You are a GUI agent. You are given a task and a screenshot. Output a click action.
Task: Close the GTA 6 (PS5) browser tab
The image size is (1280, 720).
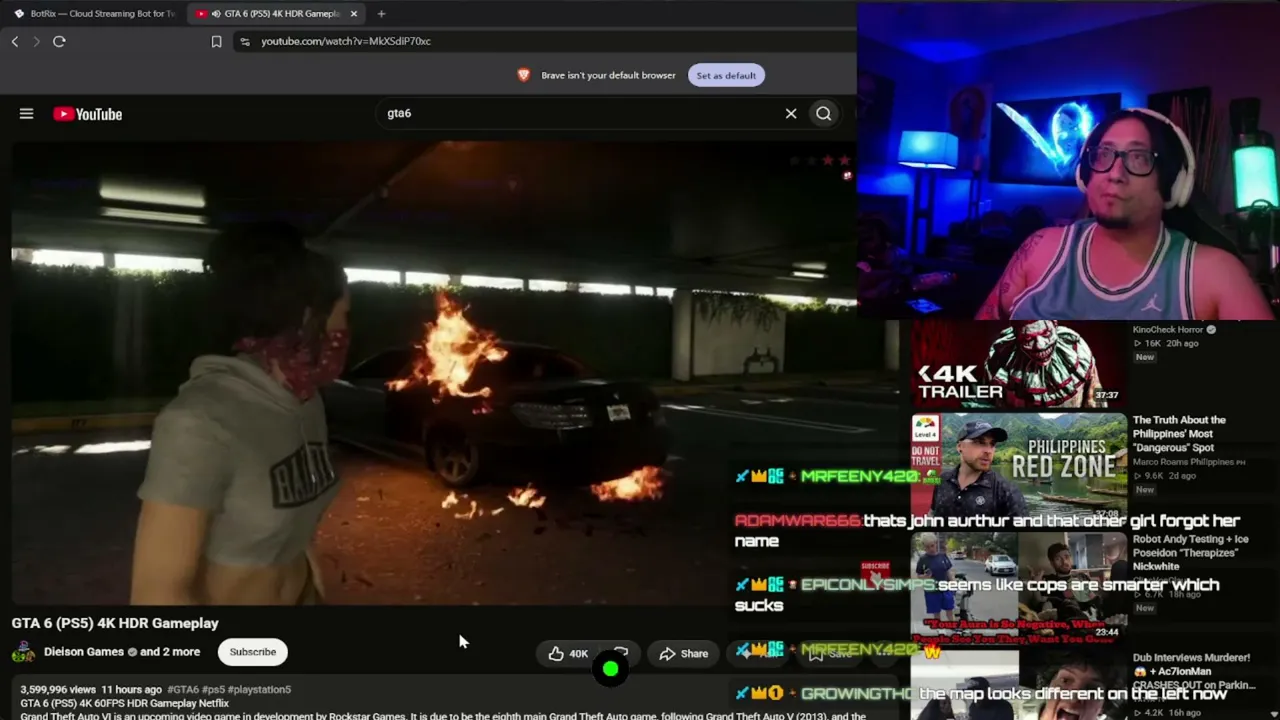(354, 14)
